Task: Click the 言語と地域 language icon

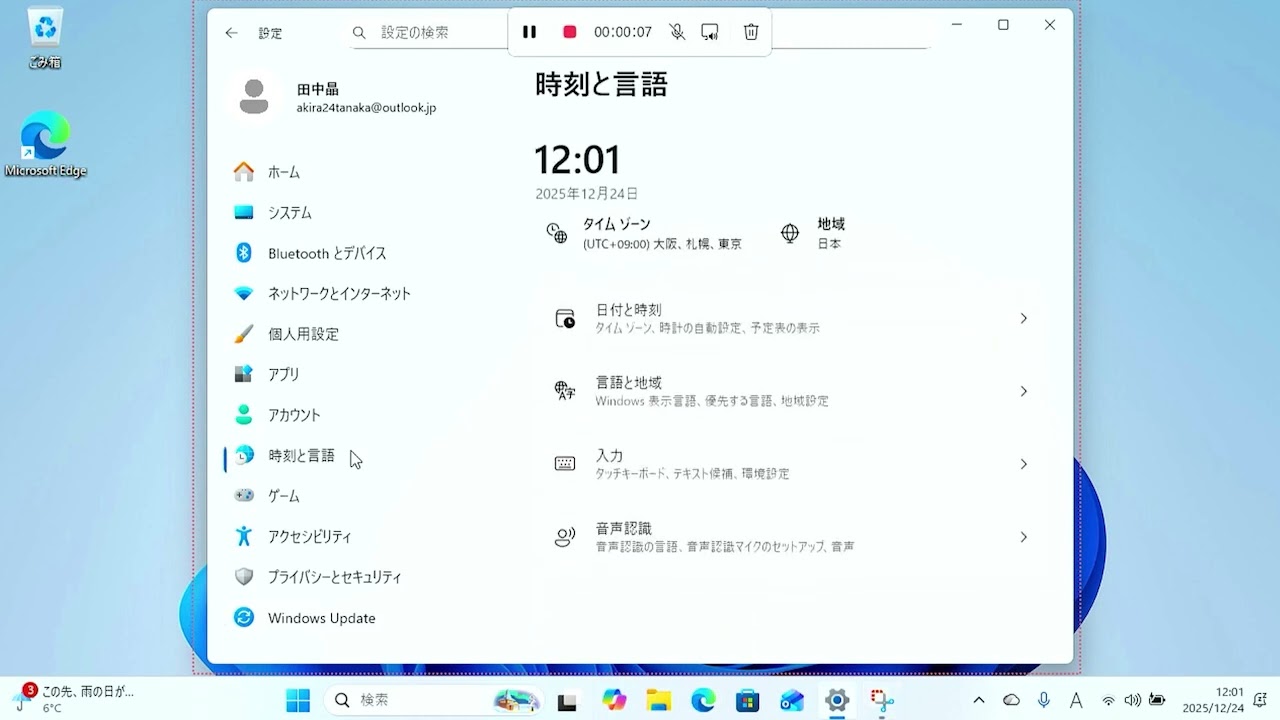Action: 565,391
